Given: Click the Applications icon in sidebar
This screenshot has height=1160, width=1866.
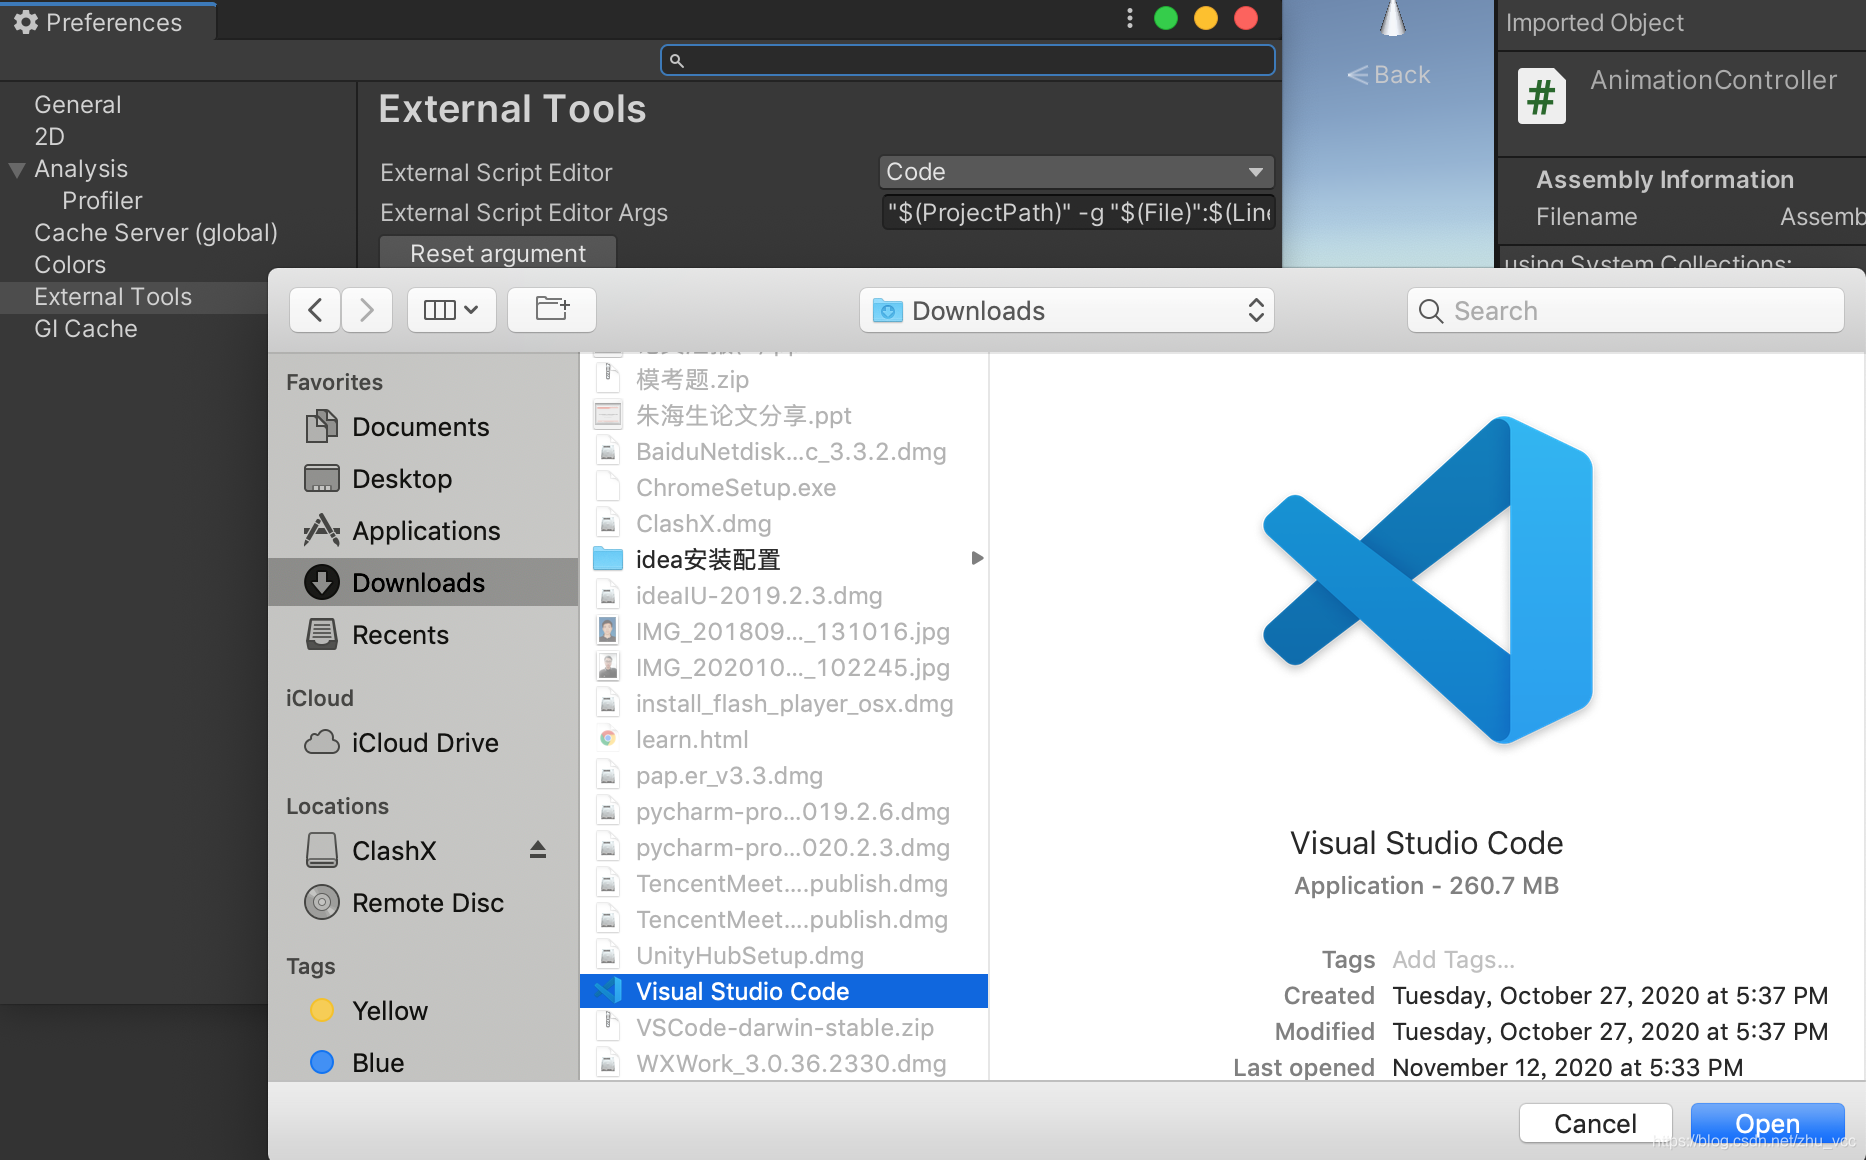Looking at the screenshot, I should (321, 531).
